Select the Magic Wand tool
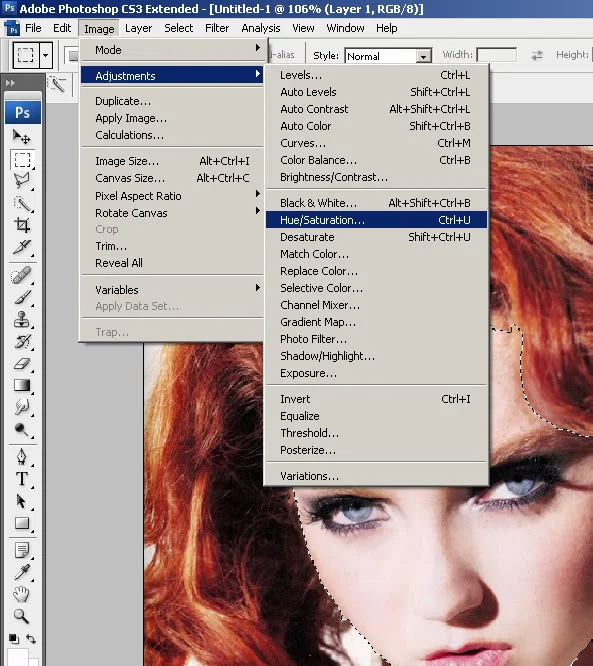Screen dimensions: 593x666 [22, 204]
